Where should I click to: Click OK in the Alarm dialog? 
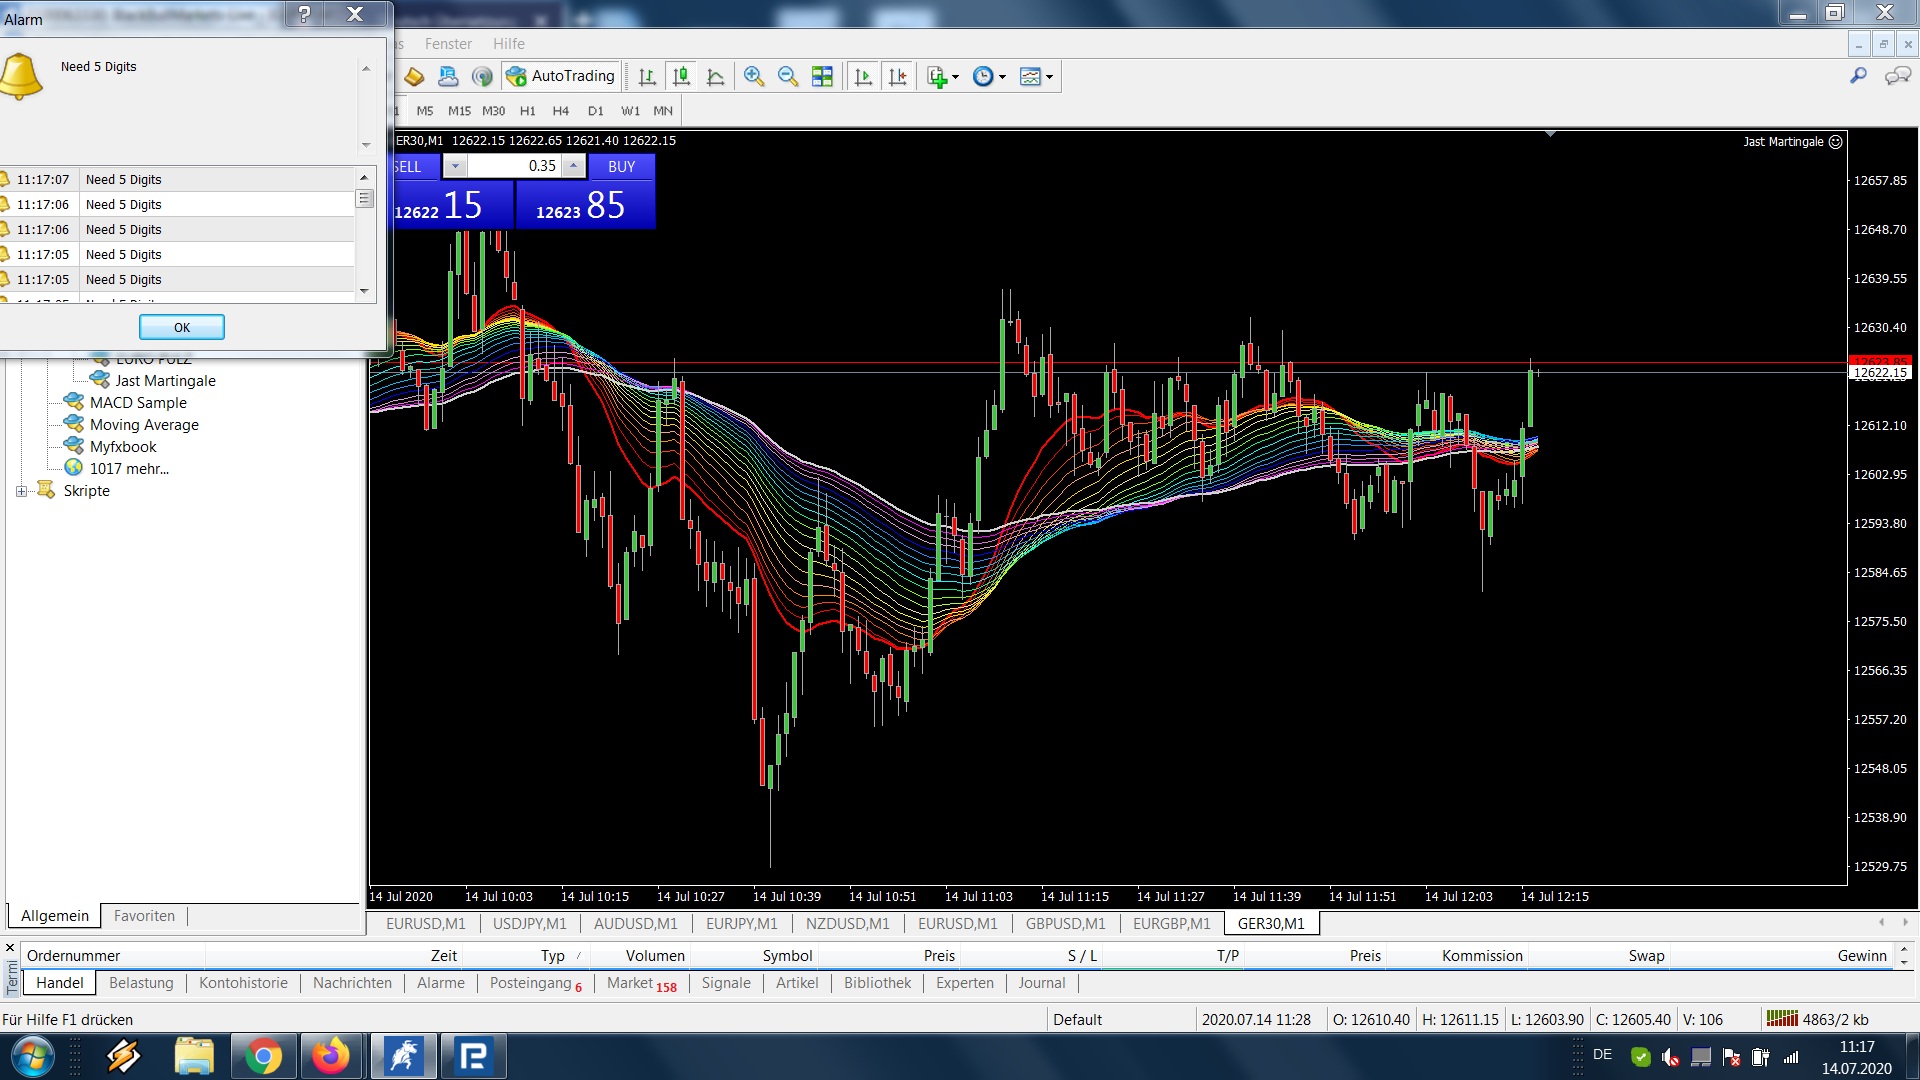coord(181,327)
